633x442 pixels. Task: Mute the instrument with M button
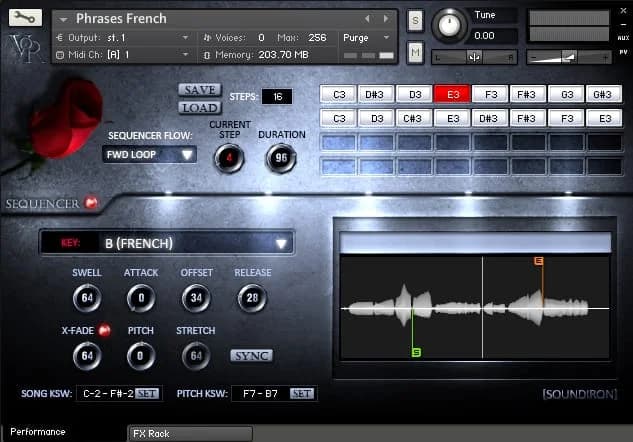[x=415, y=50]
